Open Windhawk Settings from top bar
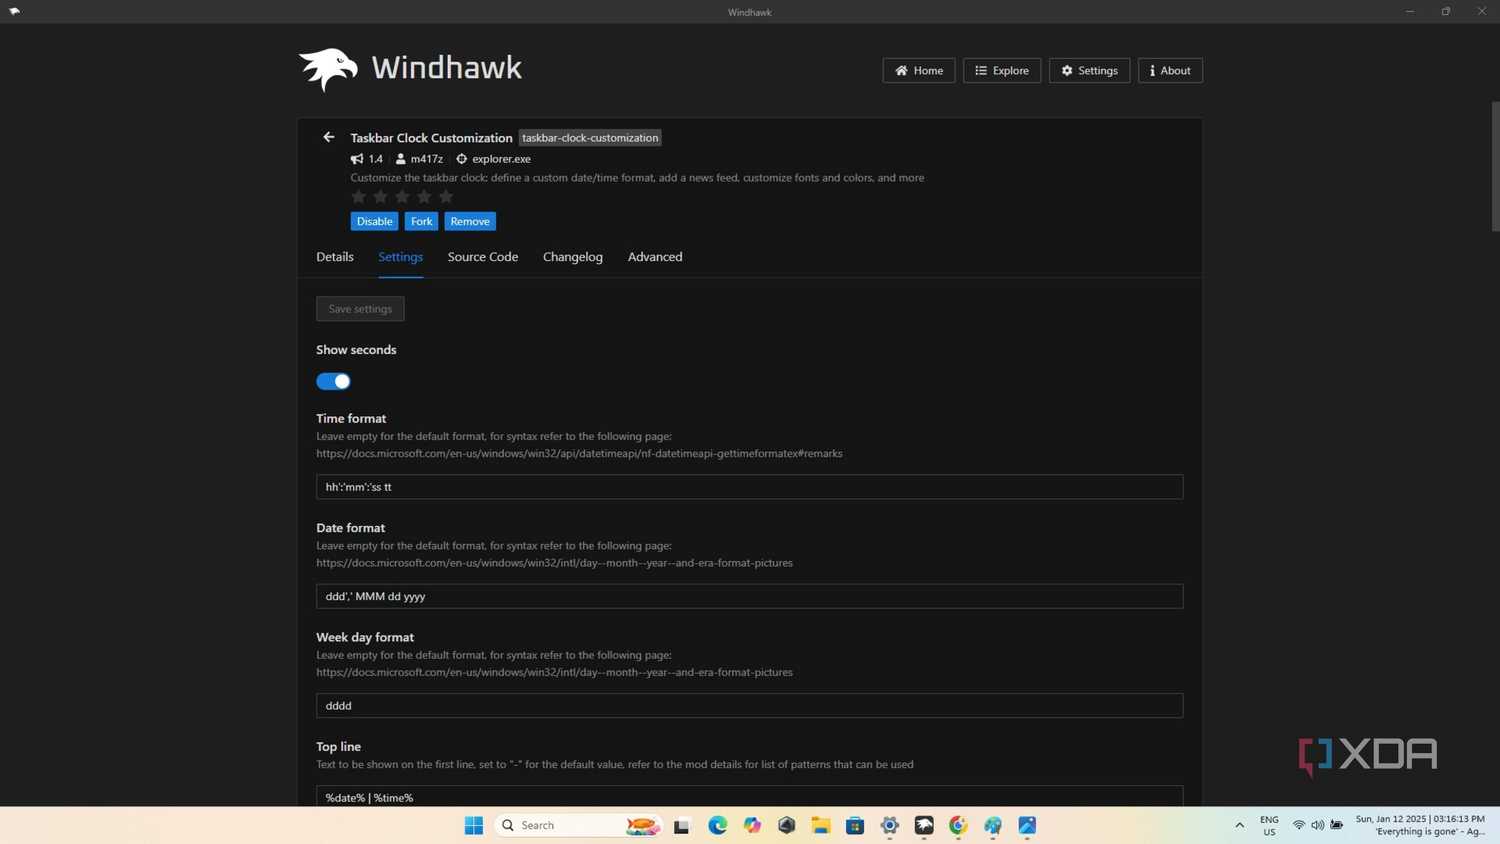 coord(1089,70)
